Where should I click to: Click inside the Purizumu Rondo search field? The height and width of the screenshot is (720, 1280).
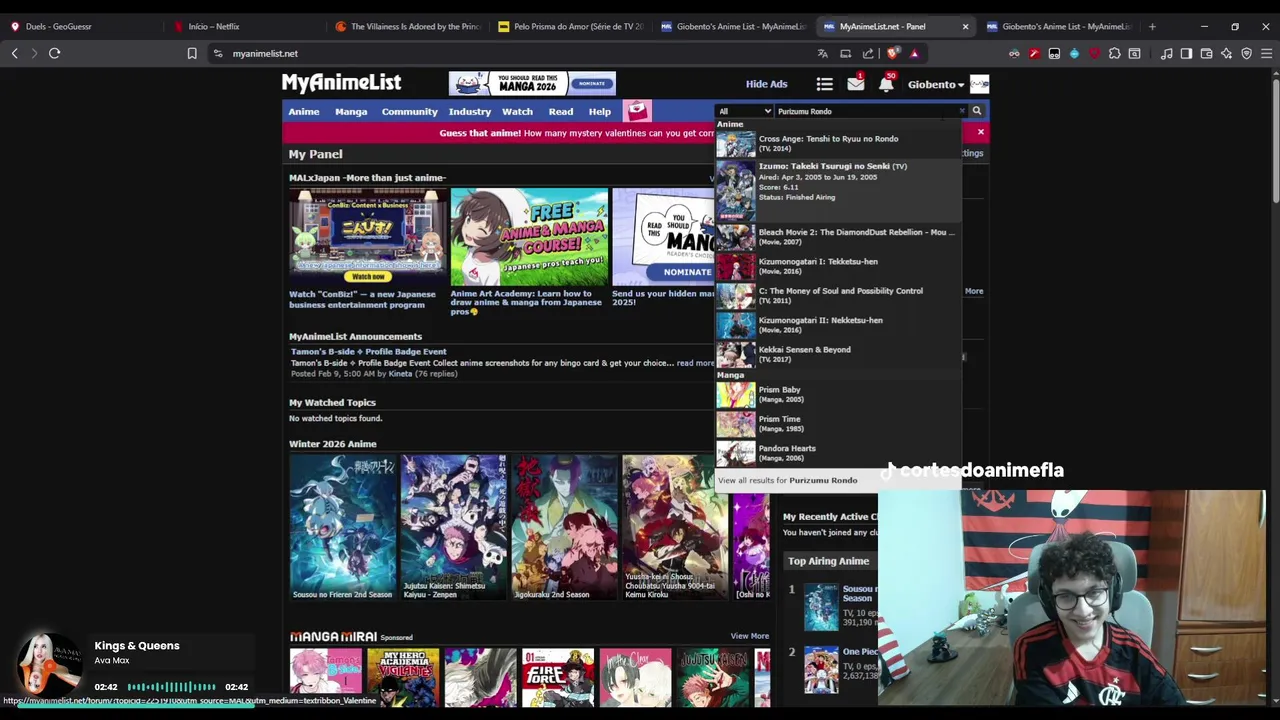pyautogui.click(x=865, y=111)
